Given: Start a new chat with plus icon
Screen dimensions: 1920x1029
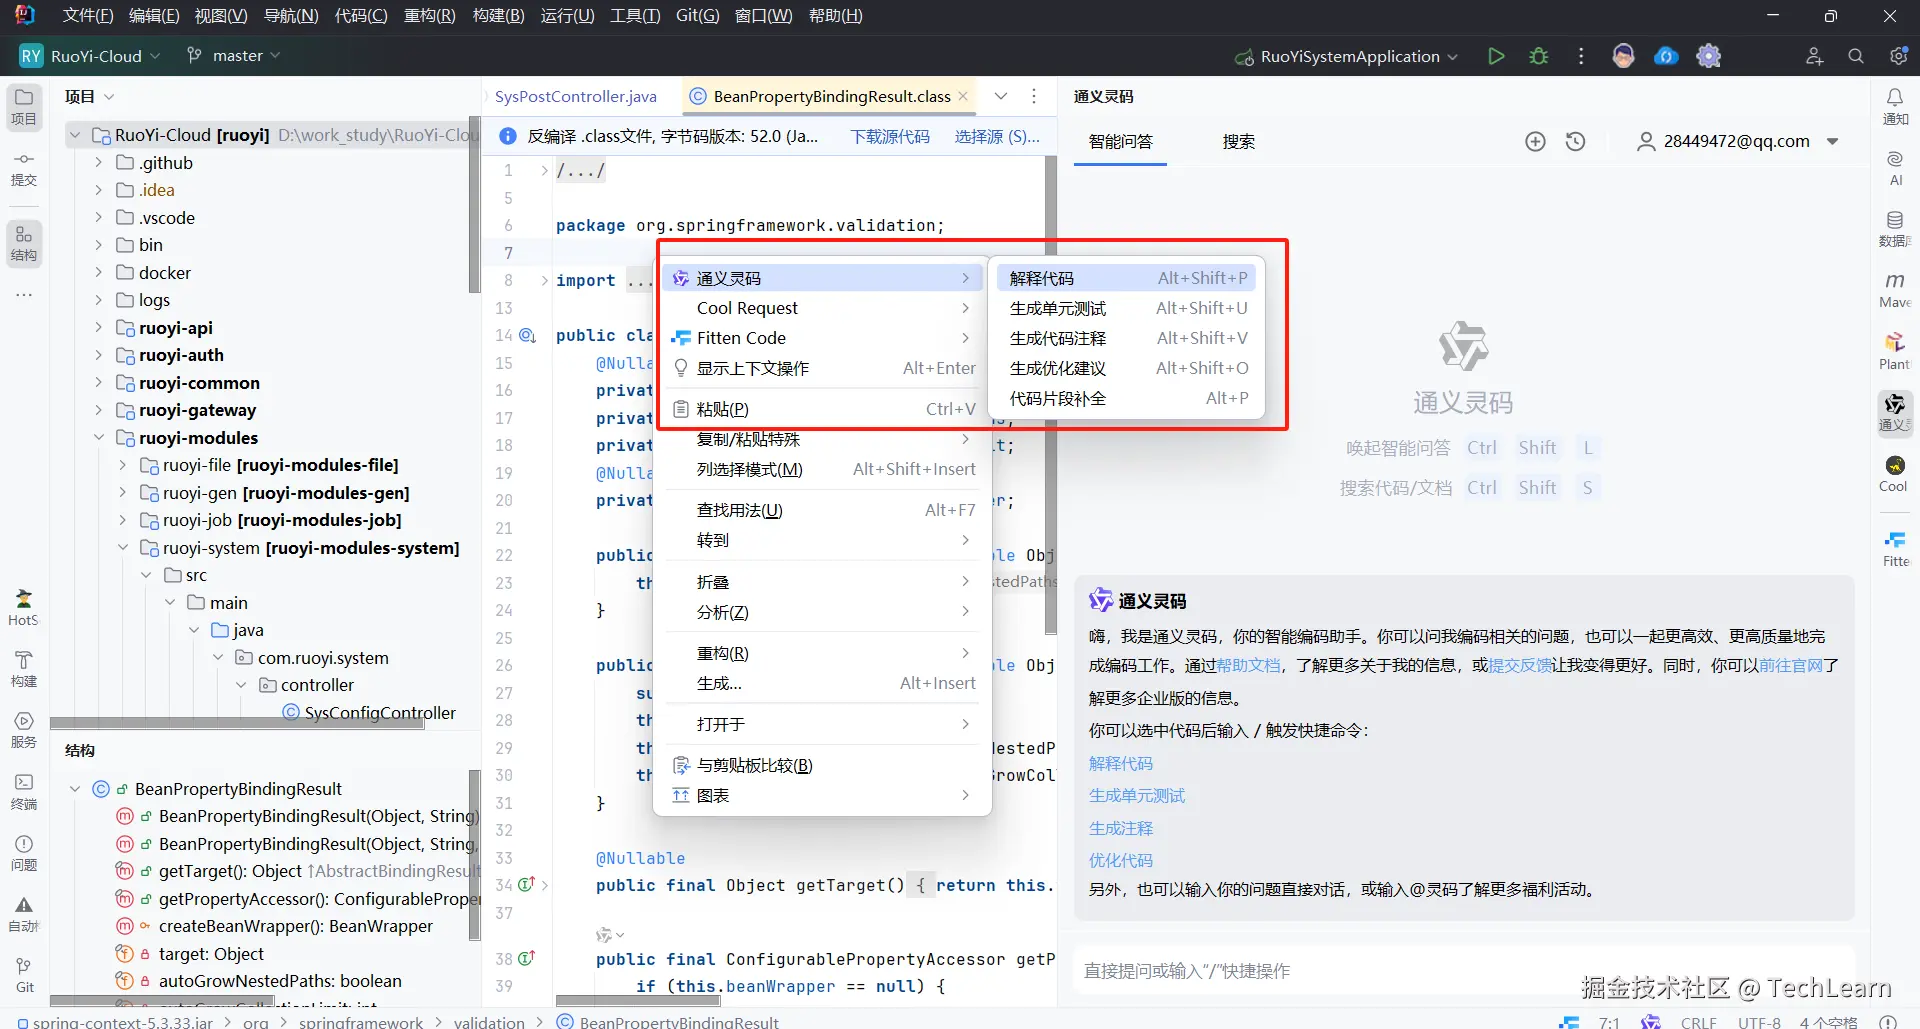Looking at the screenshot, I should click(1535, 142).
